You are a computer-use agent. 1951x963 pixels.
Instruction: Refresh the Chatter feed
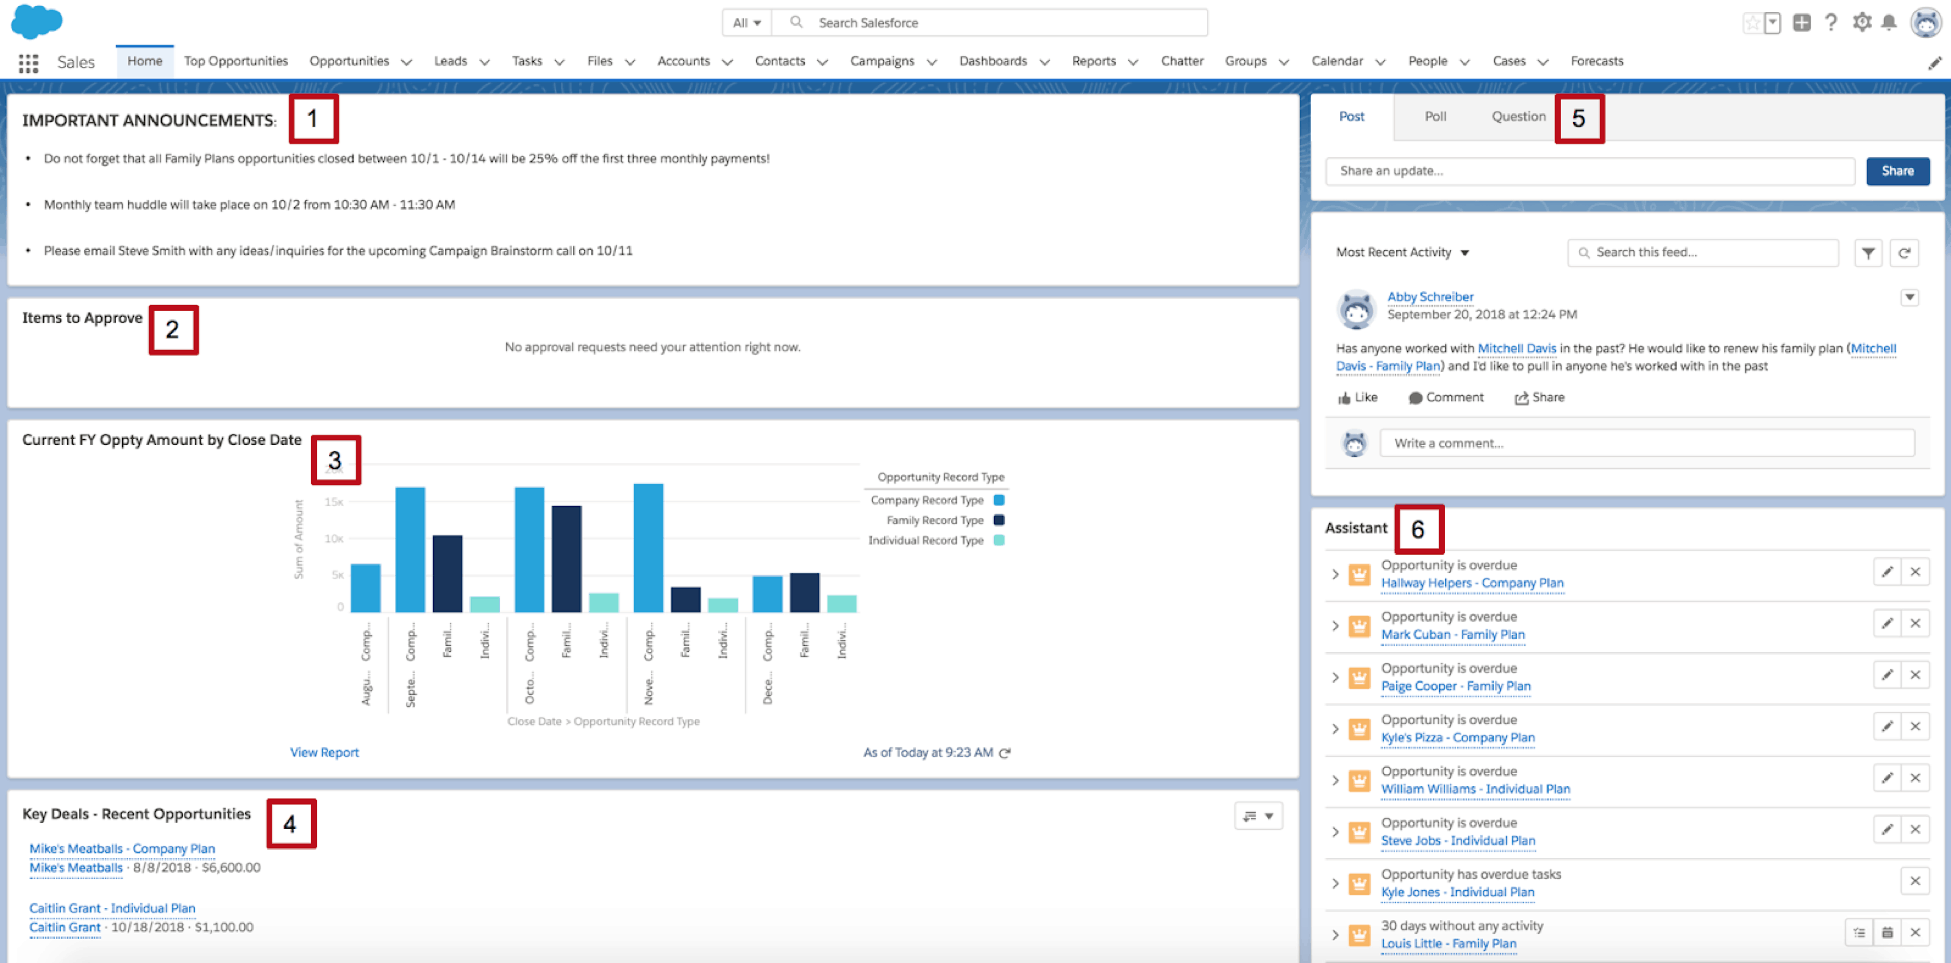click(1905, 253)
